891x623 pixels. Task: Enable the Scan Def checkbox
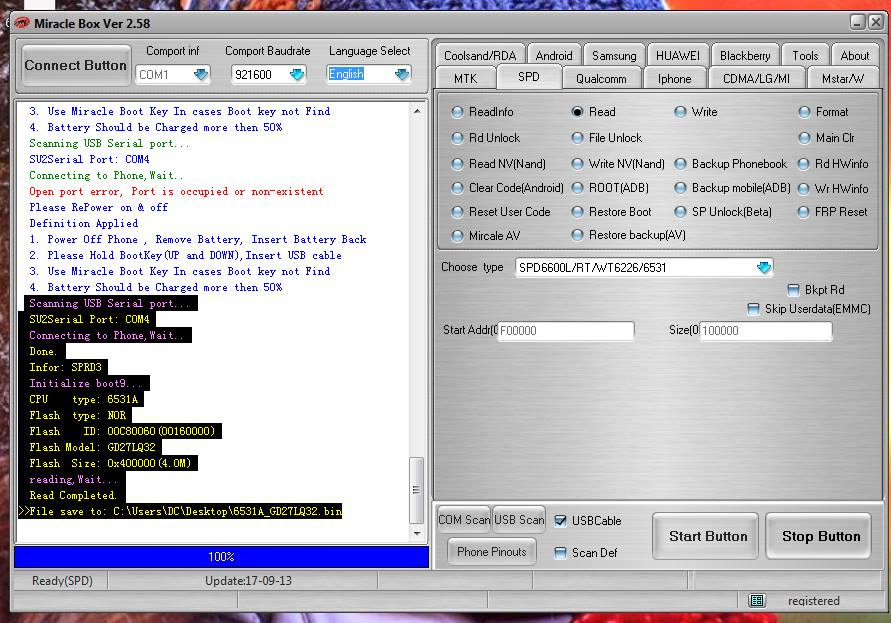(560, 553)
